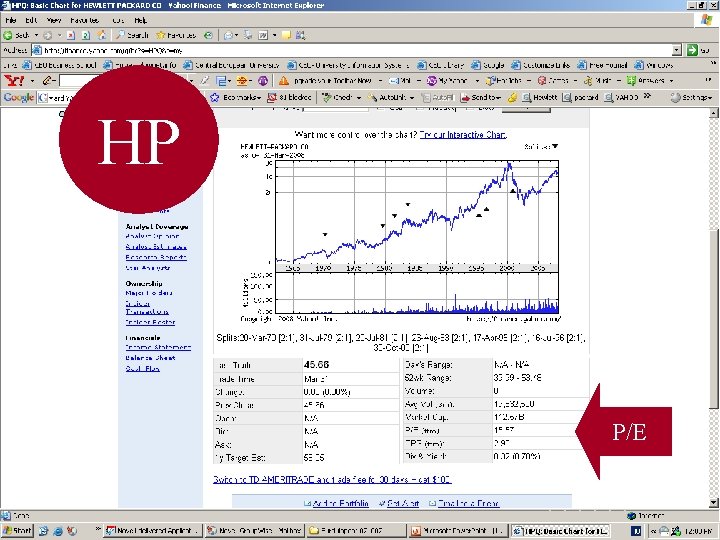Open the Mail icon dropdown arrow

point(237,35)
